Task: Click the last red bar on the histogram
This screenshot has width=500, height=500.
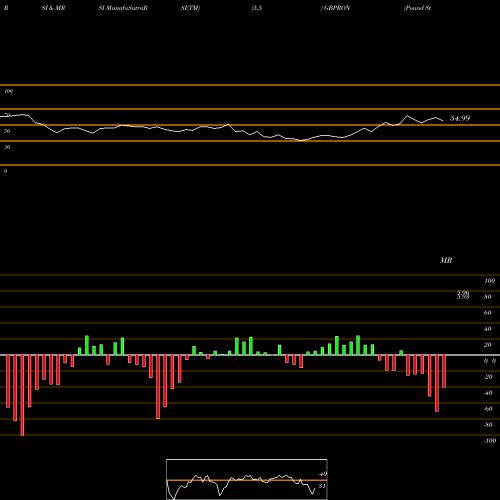Action: 444,371
